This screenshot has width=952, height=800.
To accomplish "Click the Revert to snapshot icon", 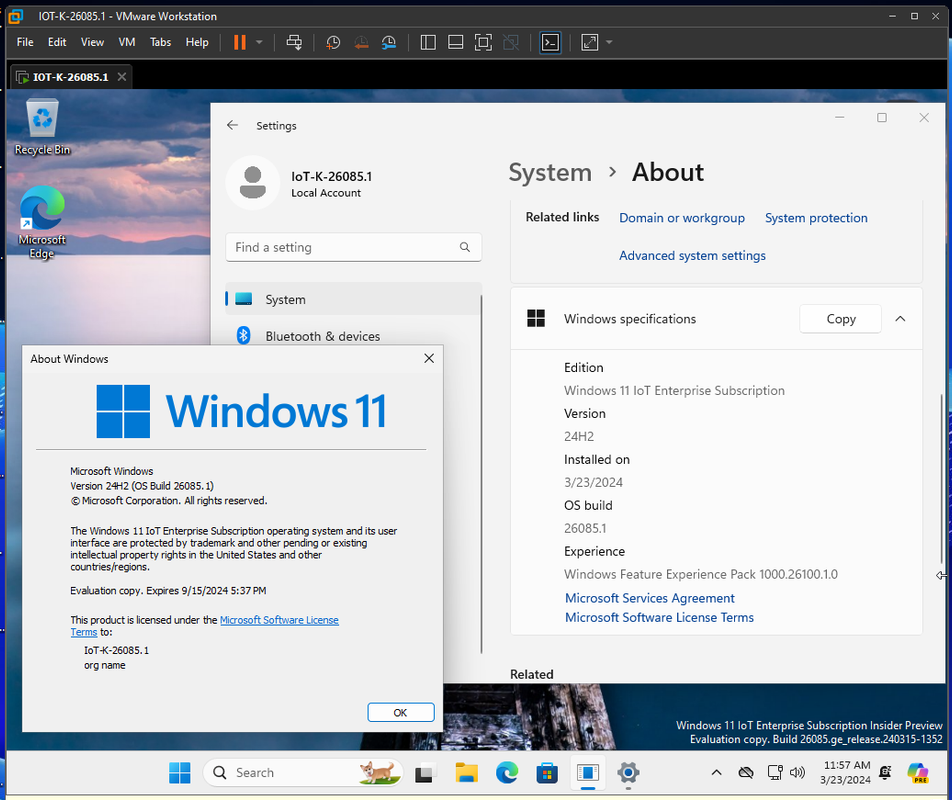I will coord(361,42).
